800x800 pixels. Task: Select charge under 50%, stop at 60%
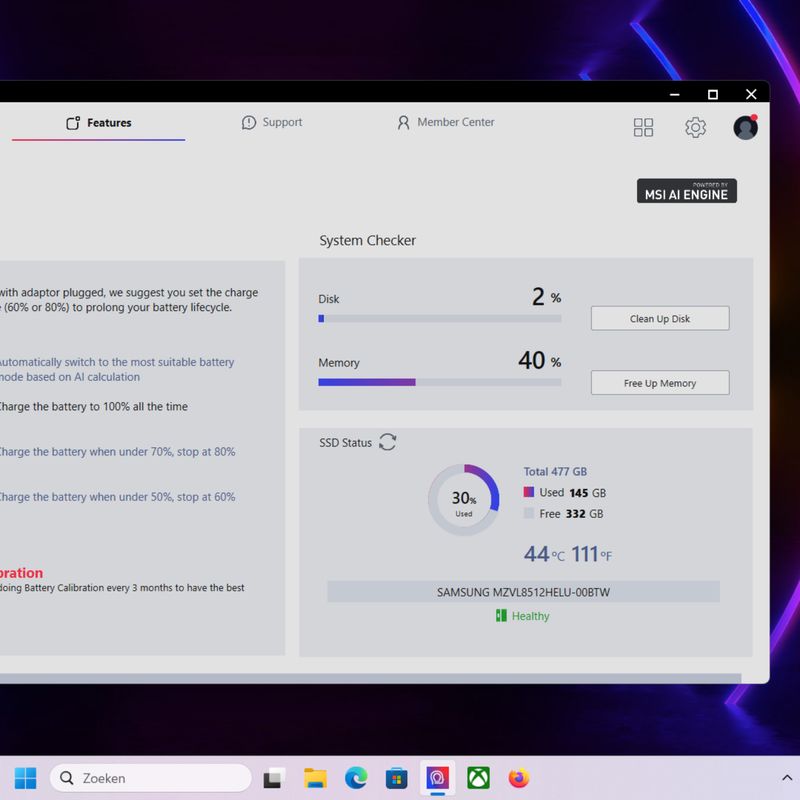[116, 497]
